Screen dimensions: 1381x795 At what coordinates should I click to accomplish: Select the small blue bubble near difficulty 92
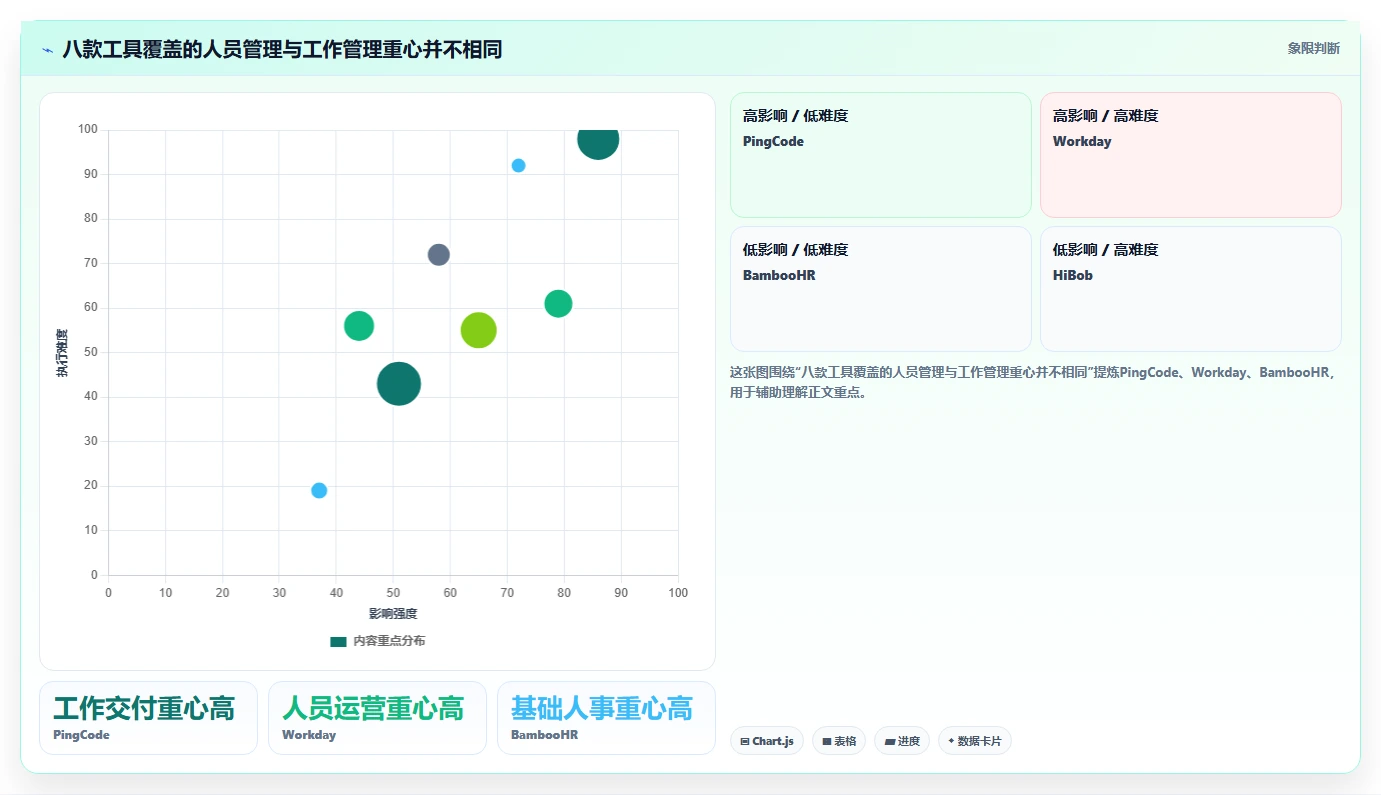click(518, 165)
